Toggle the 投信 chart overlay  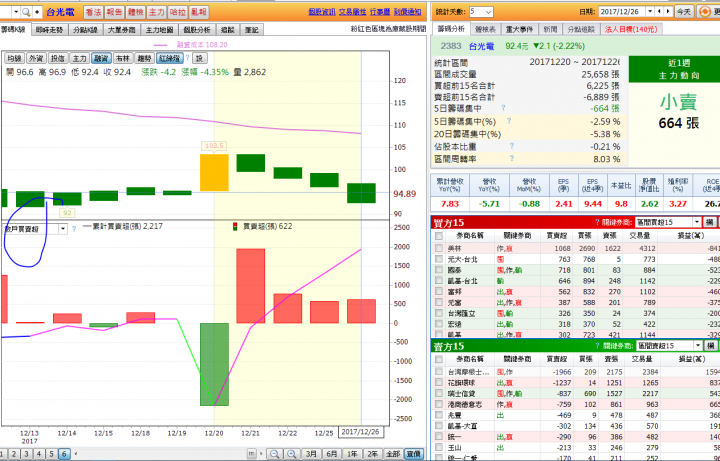[x=58, y=58]
